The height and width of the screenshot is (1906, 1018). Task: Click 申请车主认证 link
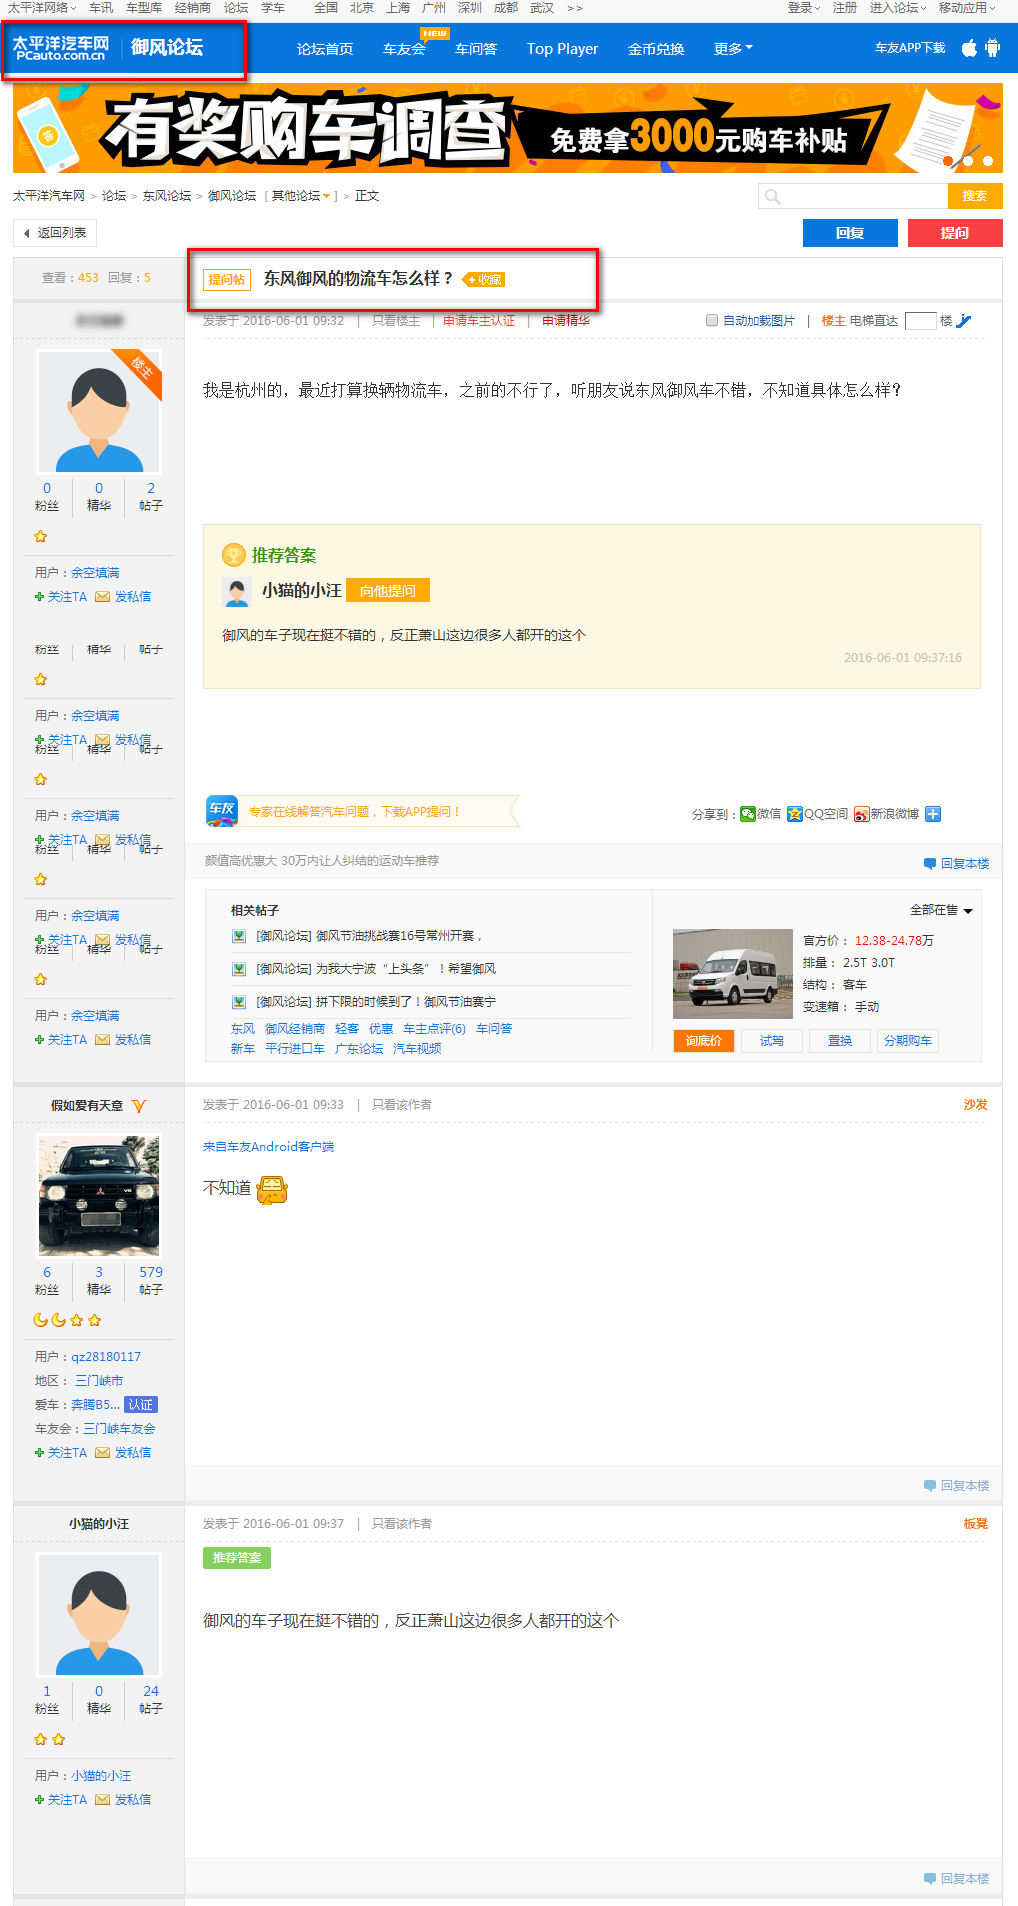pos(479,321)
